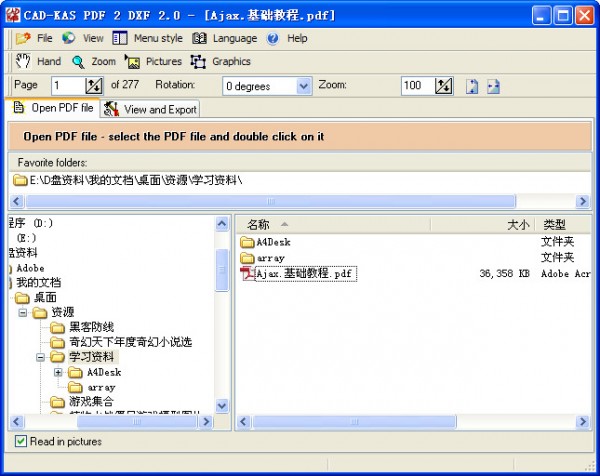
Task: Choose the Pictures toolbar label
Action: click(164, 61)
